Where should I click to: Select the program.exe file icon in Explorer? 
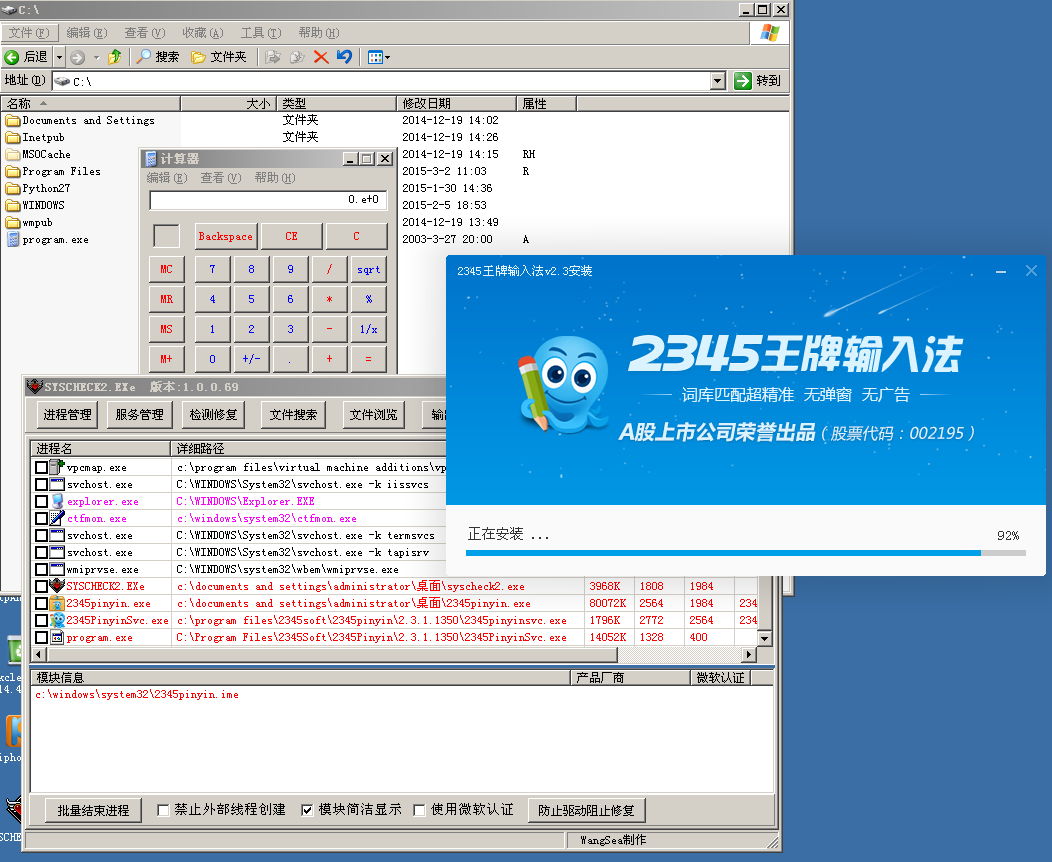(13, 239)
